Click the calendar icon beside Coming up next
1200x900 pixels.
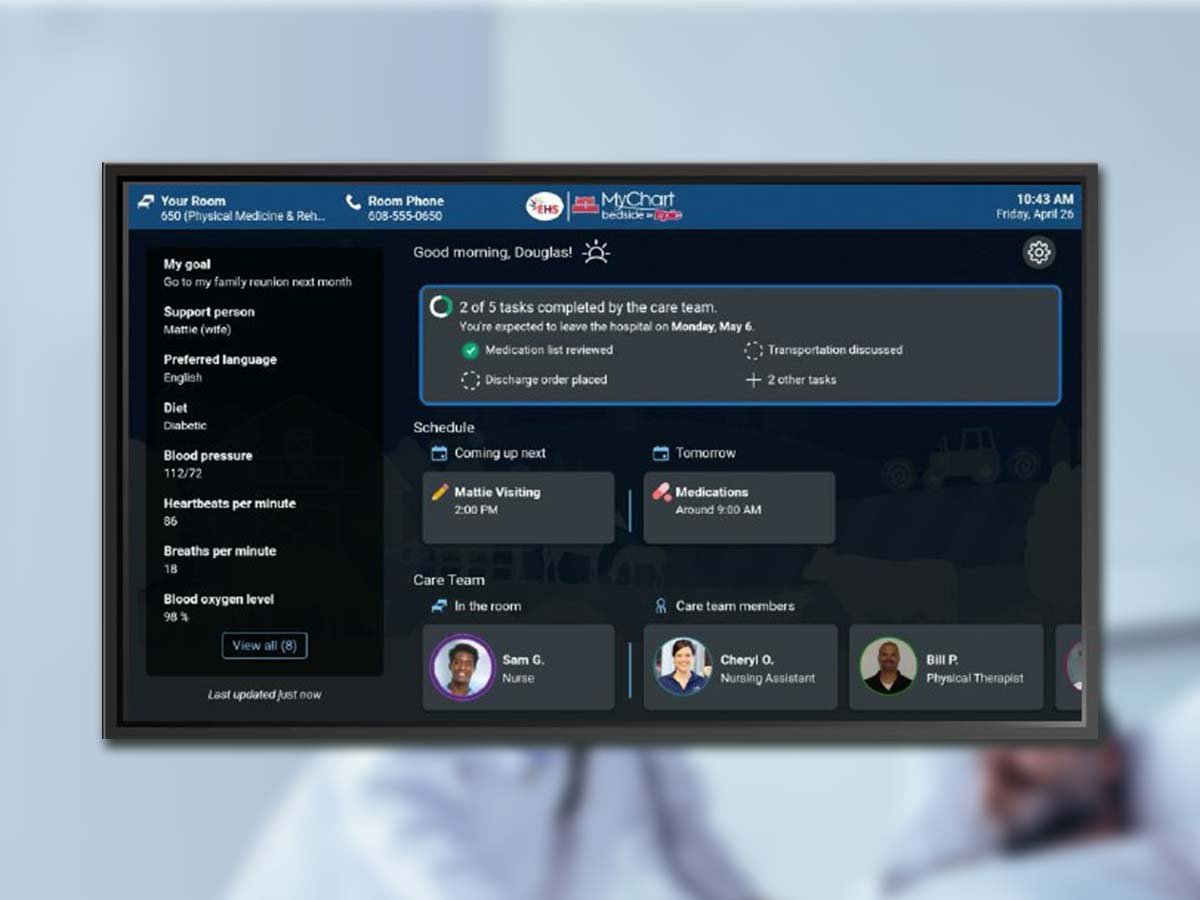pos(438,453)
